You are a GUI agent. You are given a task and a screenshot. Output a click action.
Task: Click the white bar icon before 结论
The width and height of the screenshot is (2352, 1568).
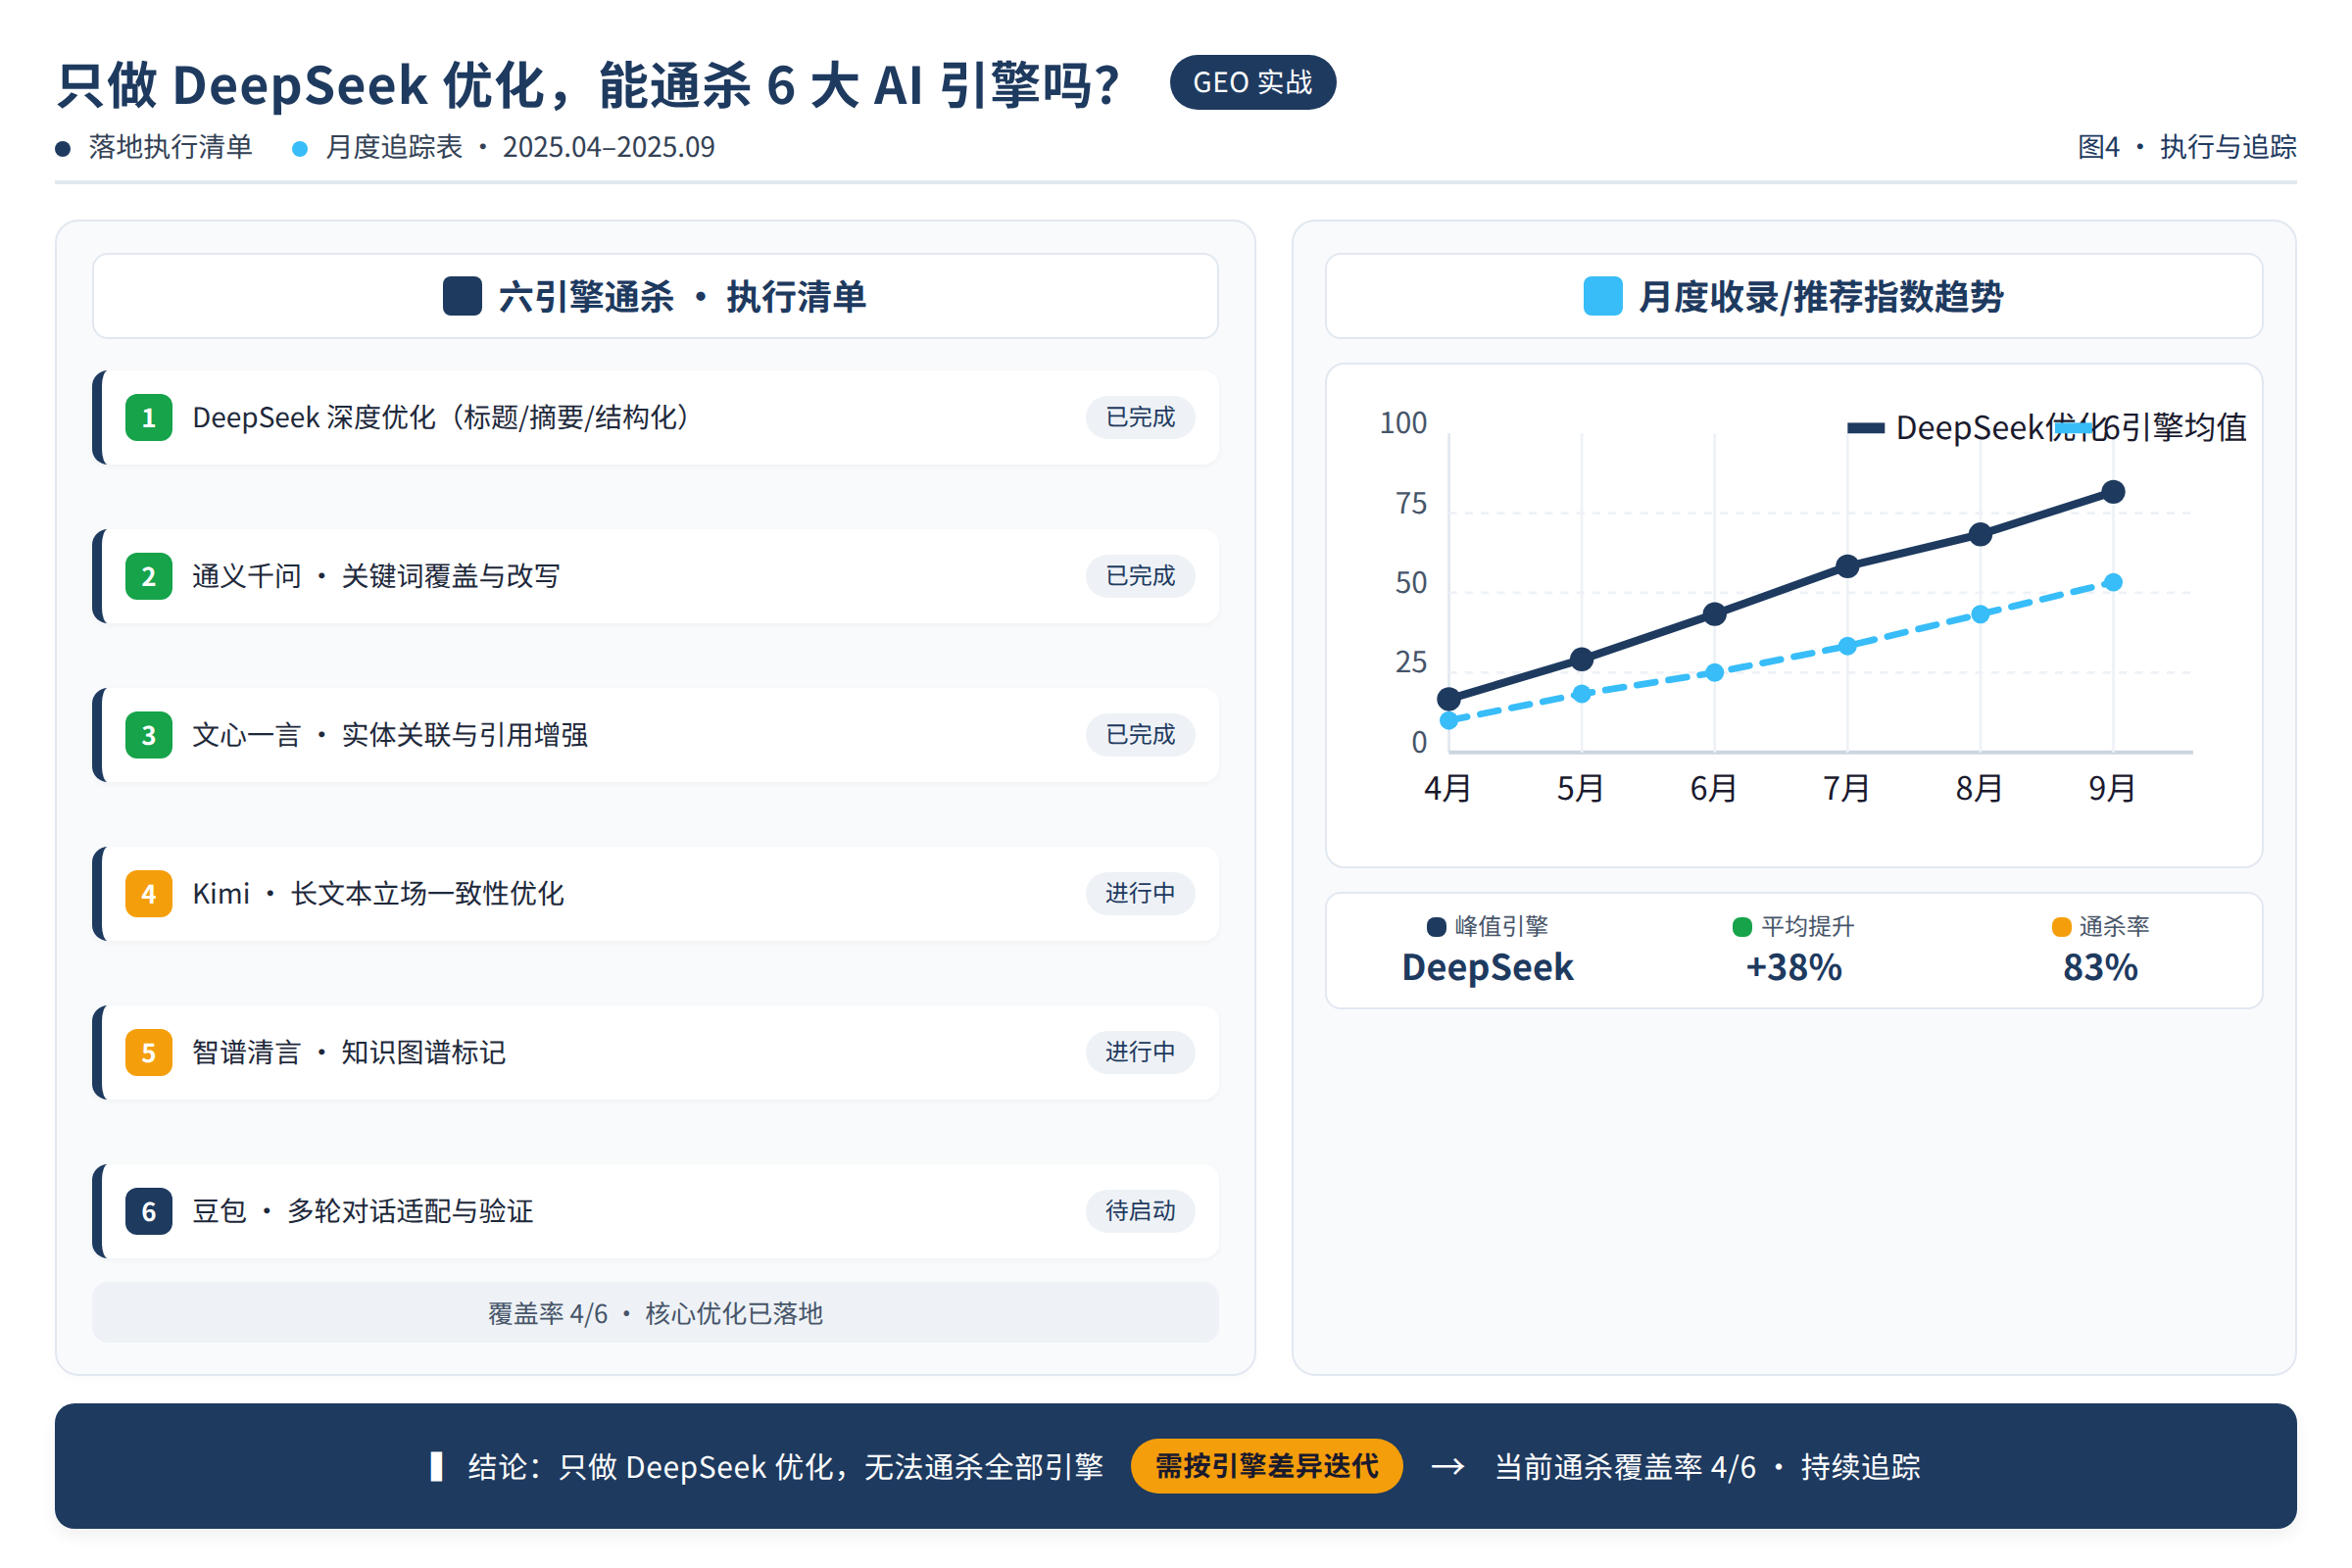pos(436,1467)
